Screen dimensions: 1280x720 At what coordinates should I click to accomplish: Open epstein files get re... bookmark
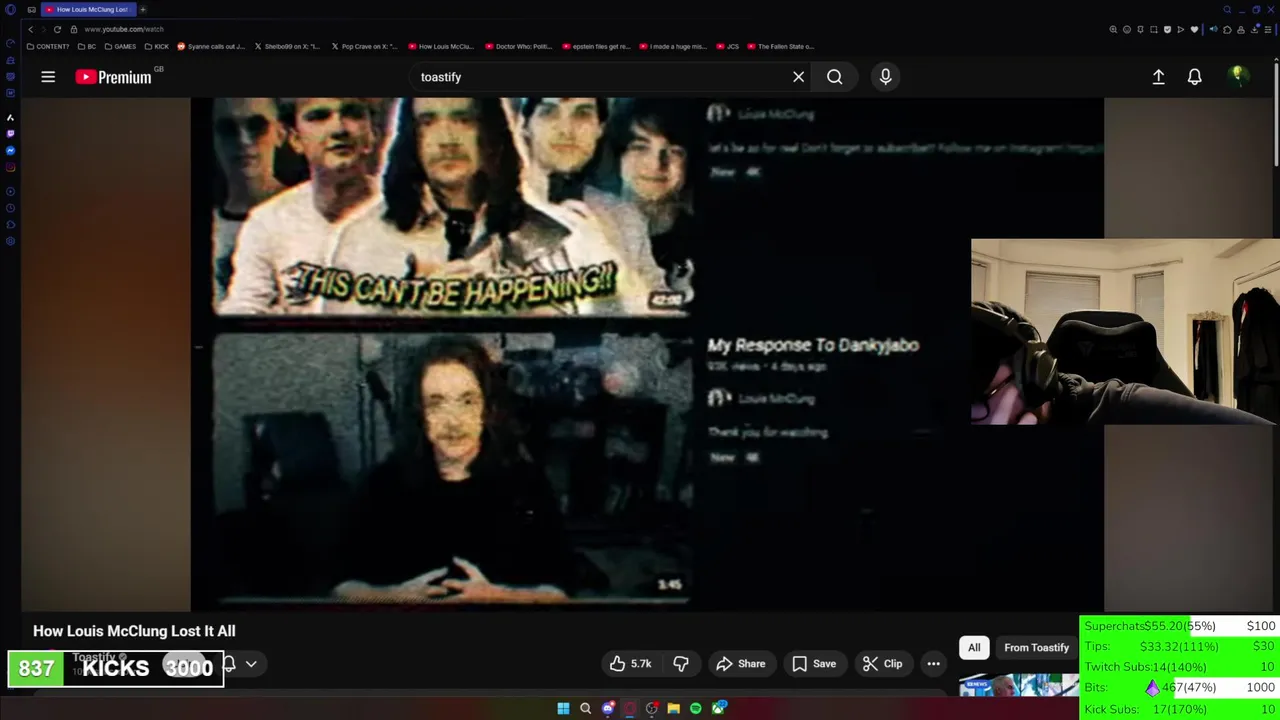point(596,46)
